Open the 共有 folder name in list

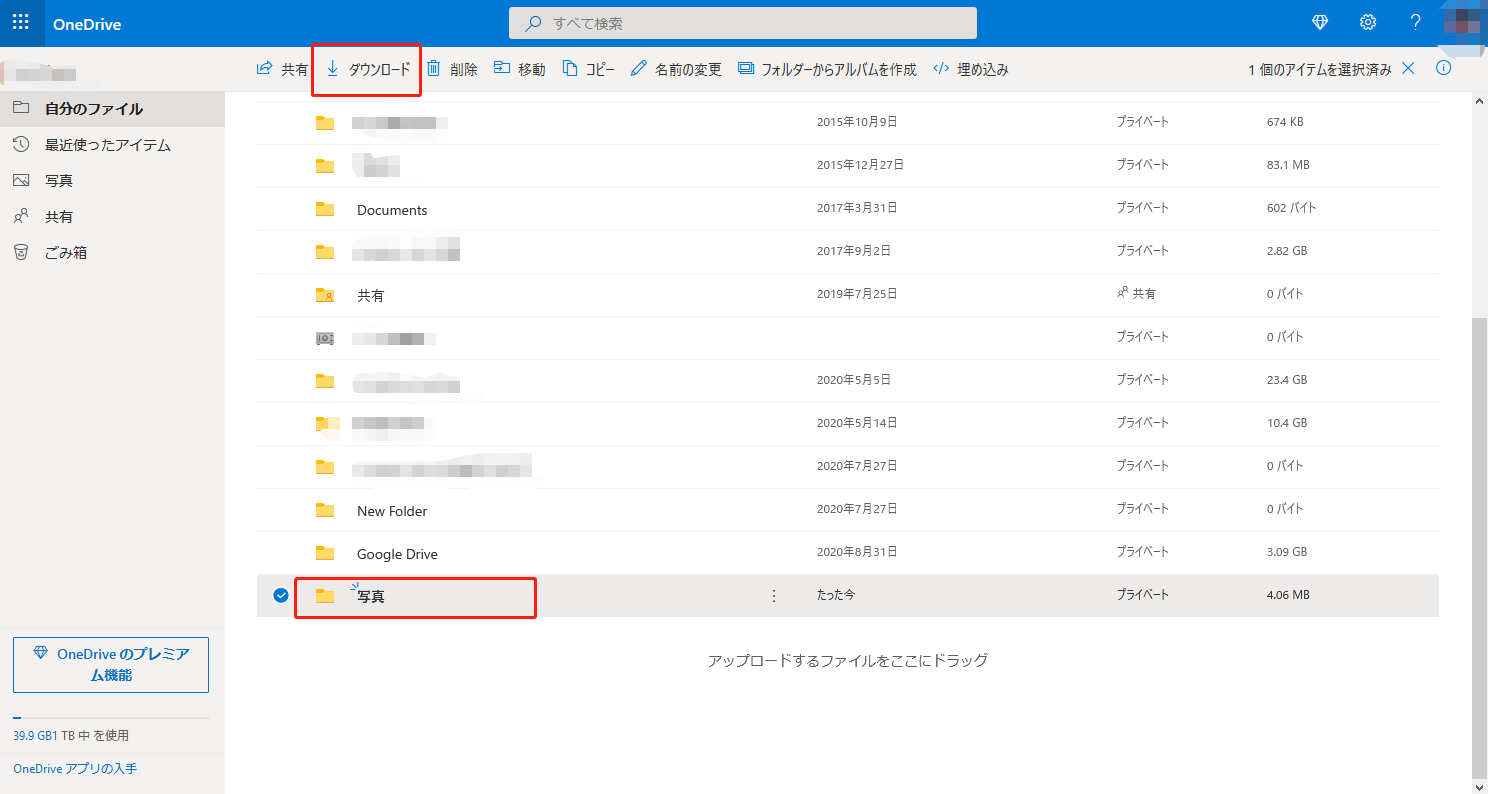click(x=371, y=296)
